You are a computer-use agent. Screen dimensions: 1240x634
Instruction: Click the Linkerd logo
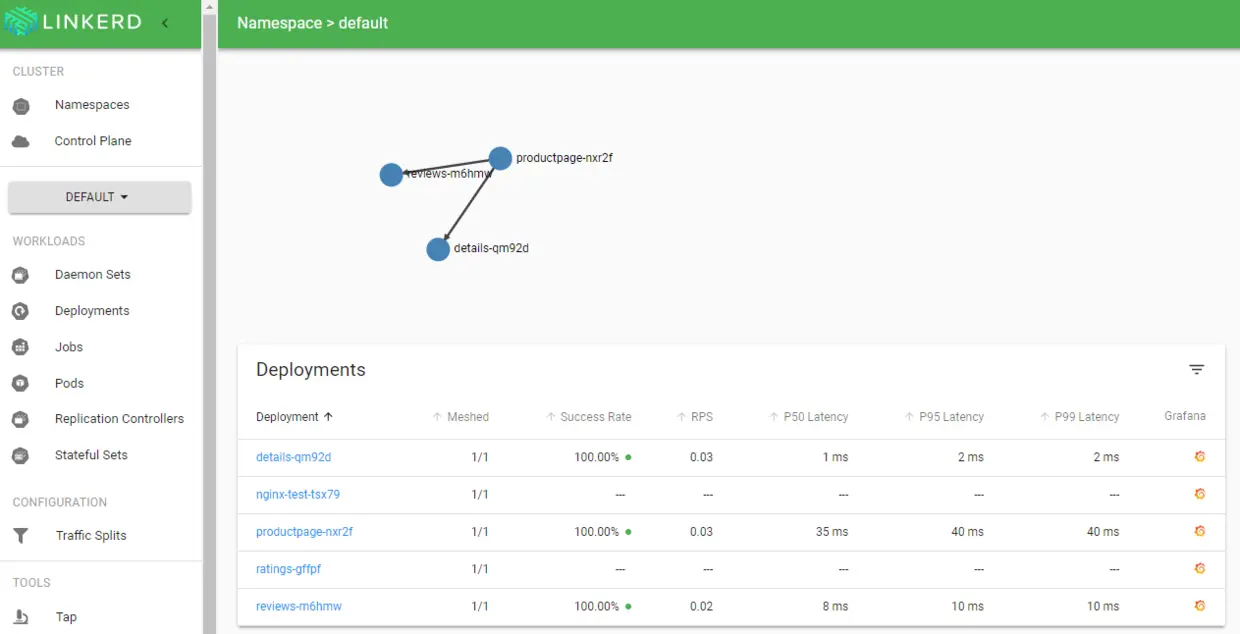click(x=72, y=22)
